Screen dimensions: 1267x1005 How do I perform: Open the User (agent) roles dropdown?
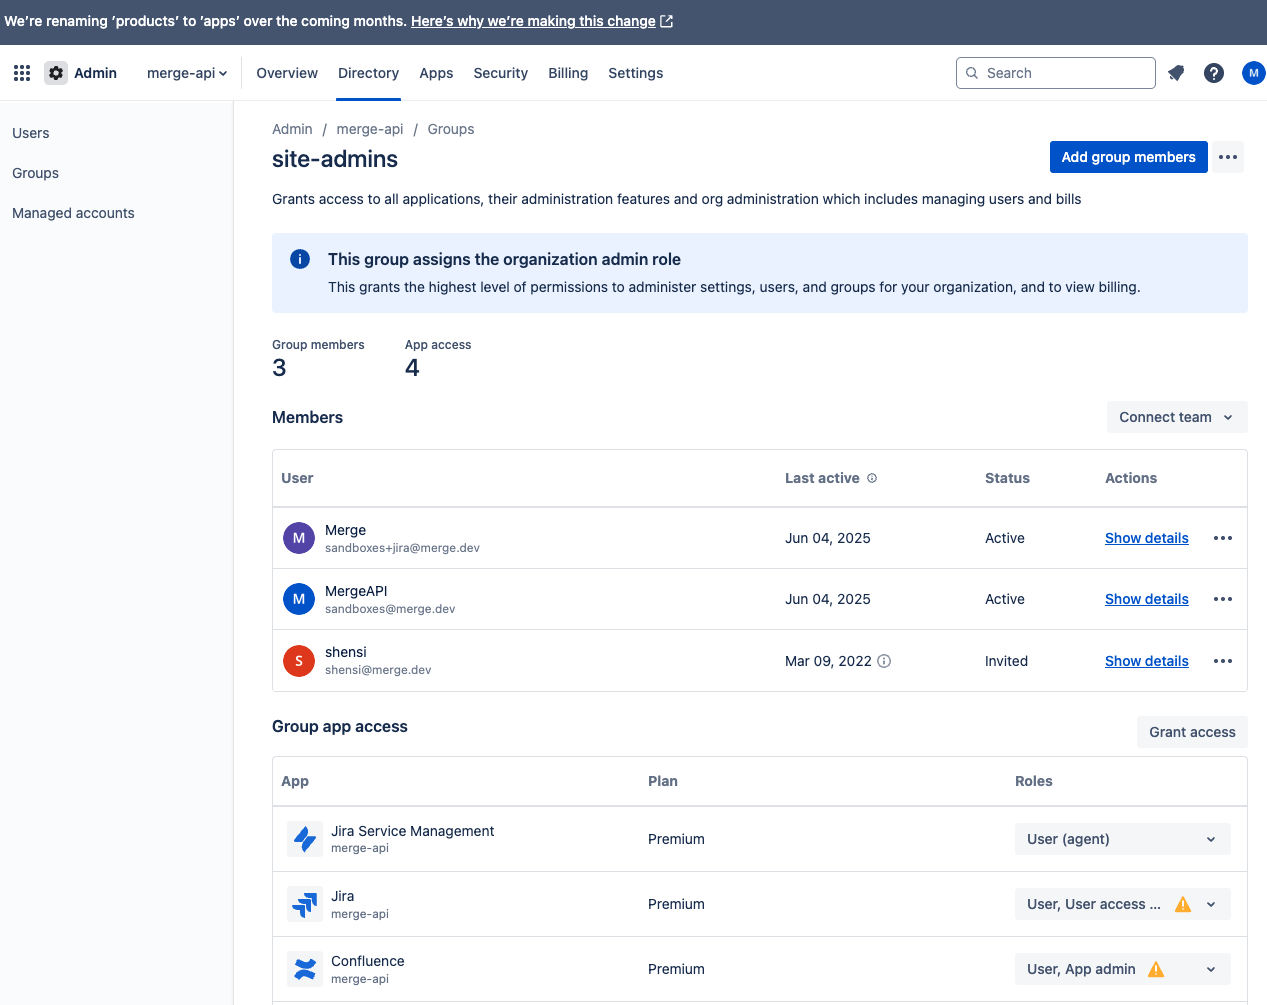(1122, 839)
